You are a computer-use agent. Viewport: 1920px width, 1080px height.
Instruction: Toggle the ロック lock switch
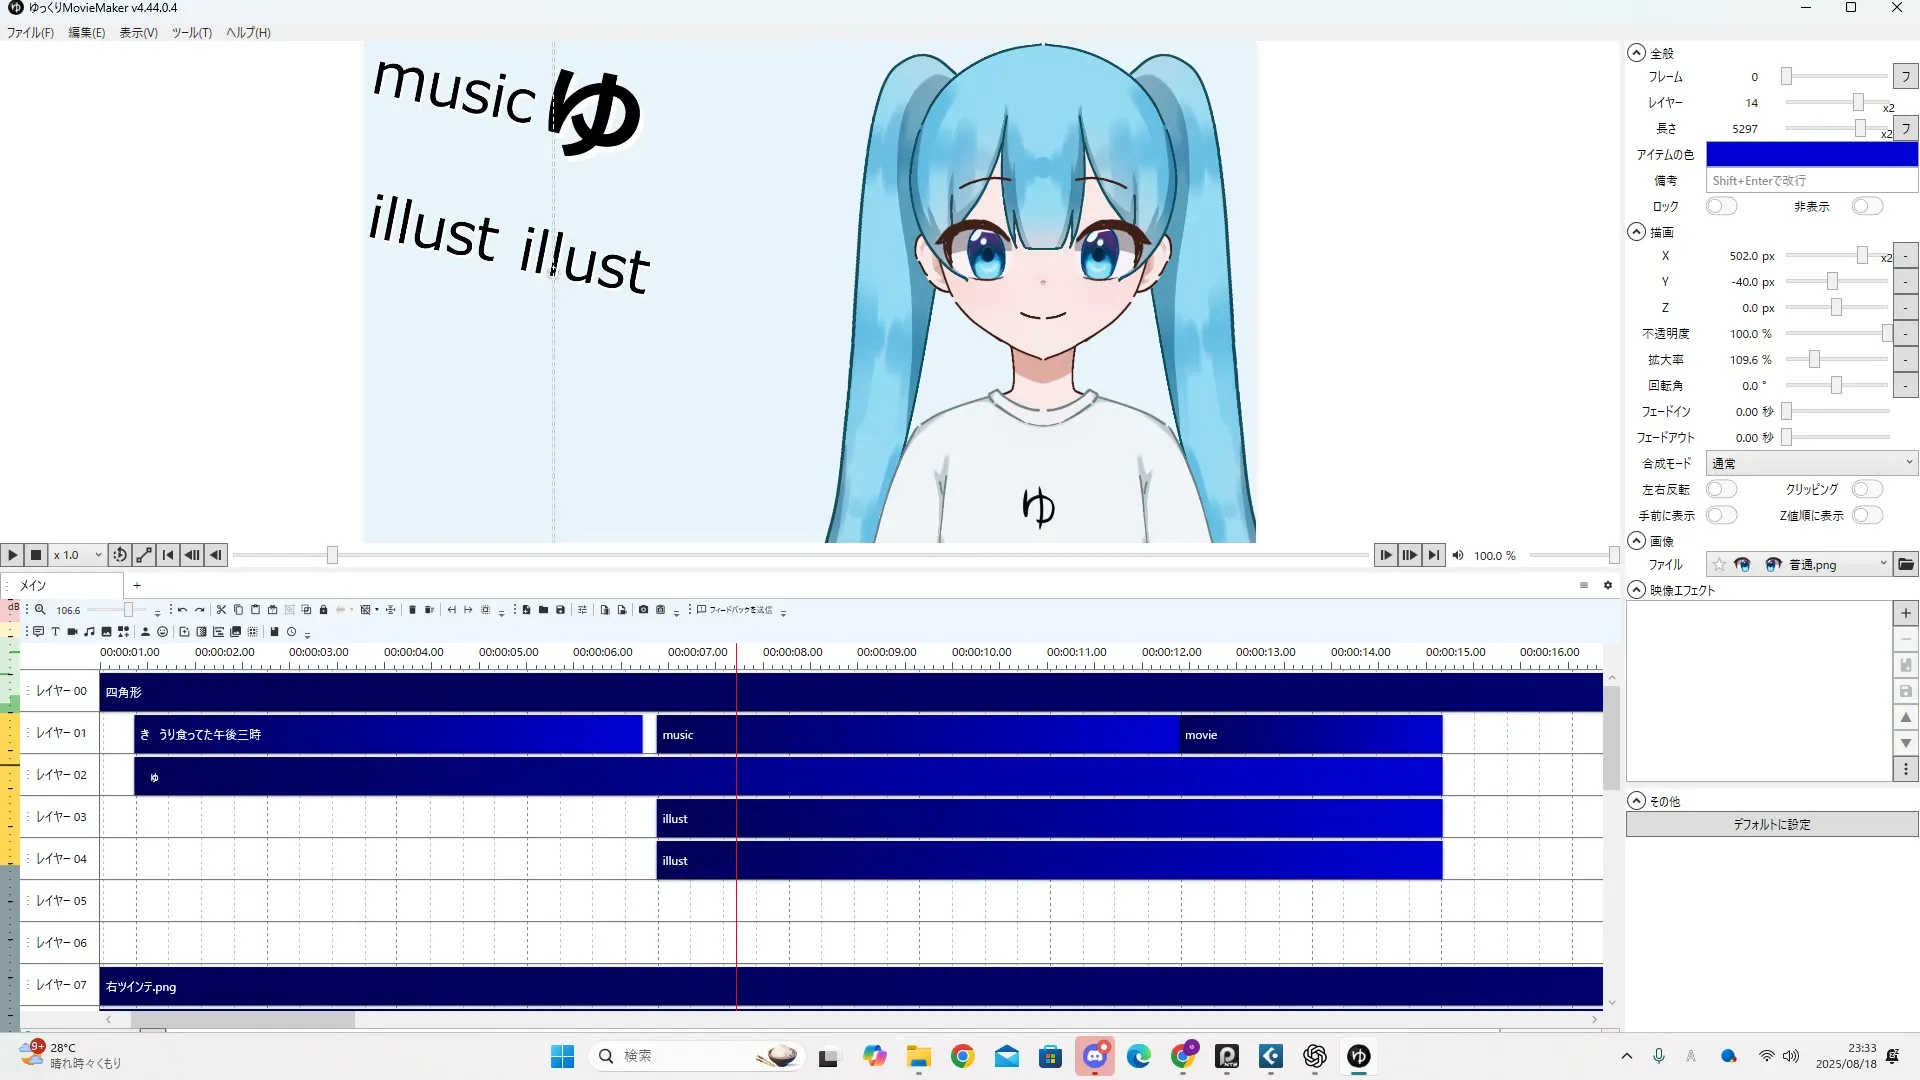pyautogui.click(x=1720, y=206)
